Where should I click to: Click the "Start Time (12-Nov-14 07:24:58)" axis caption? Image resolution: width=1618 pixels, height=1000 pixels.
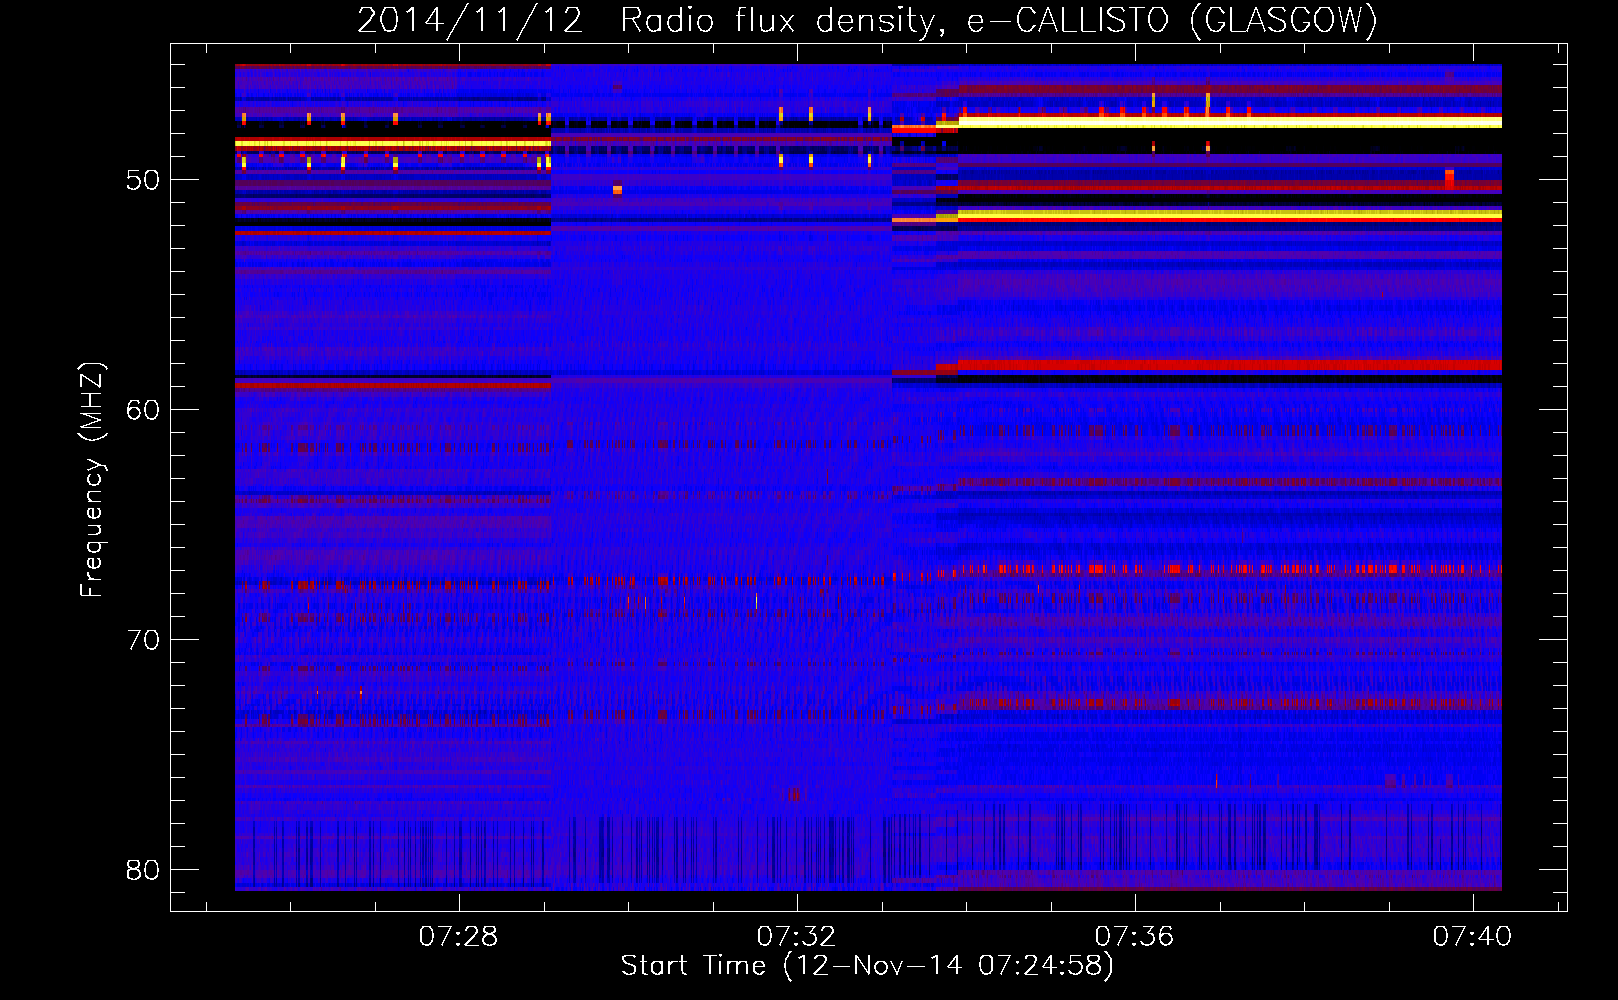[x=867, y=966]
